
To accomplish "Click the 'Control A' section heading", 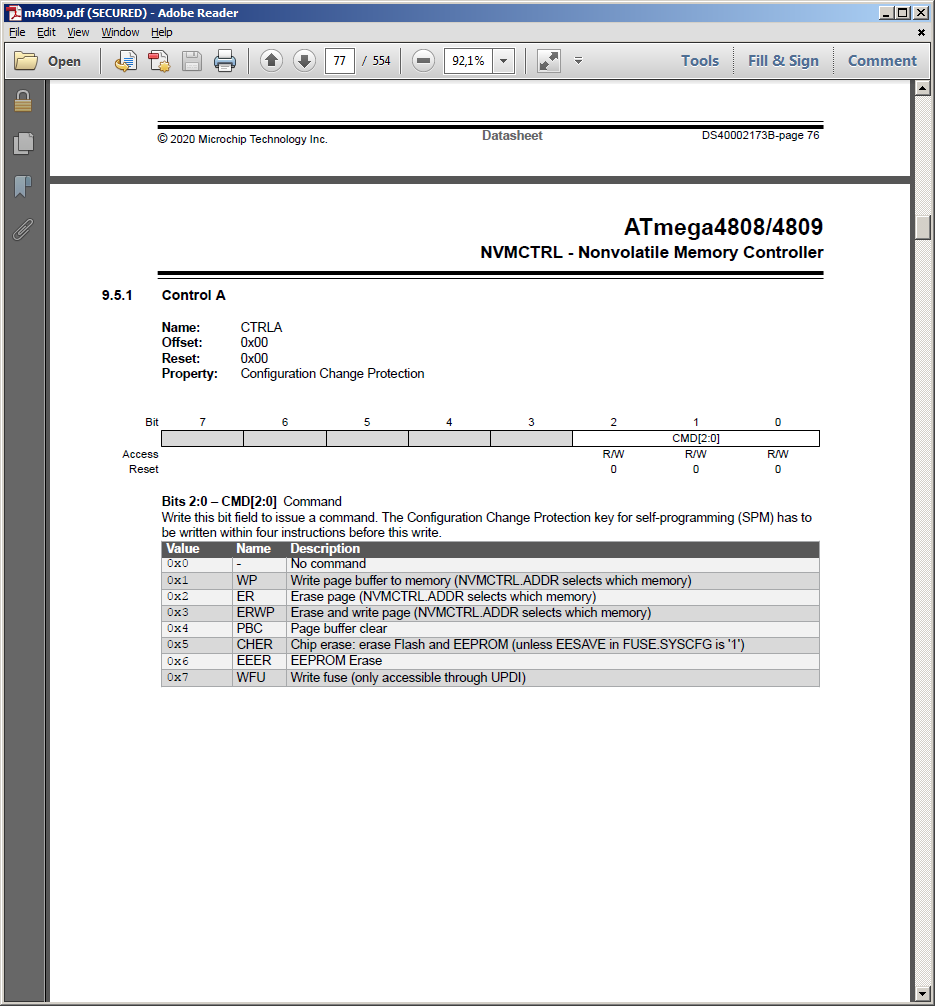I will pyautogui.click(x=193, y=295).
